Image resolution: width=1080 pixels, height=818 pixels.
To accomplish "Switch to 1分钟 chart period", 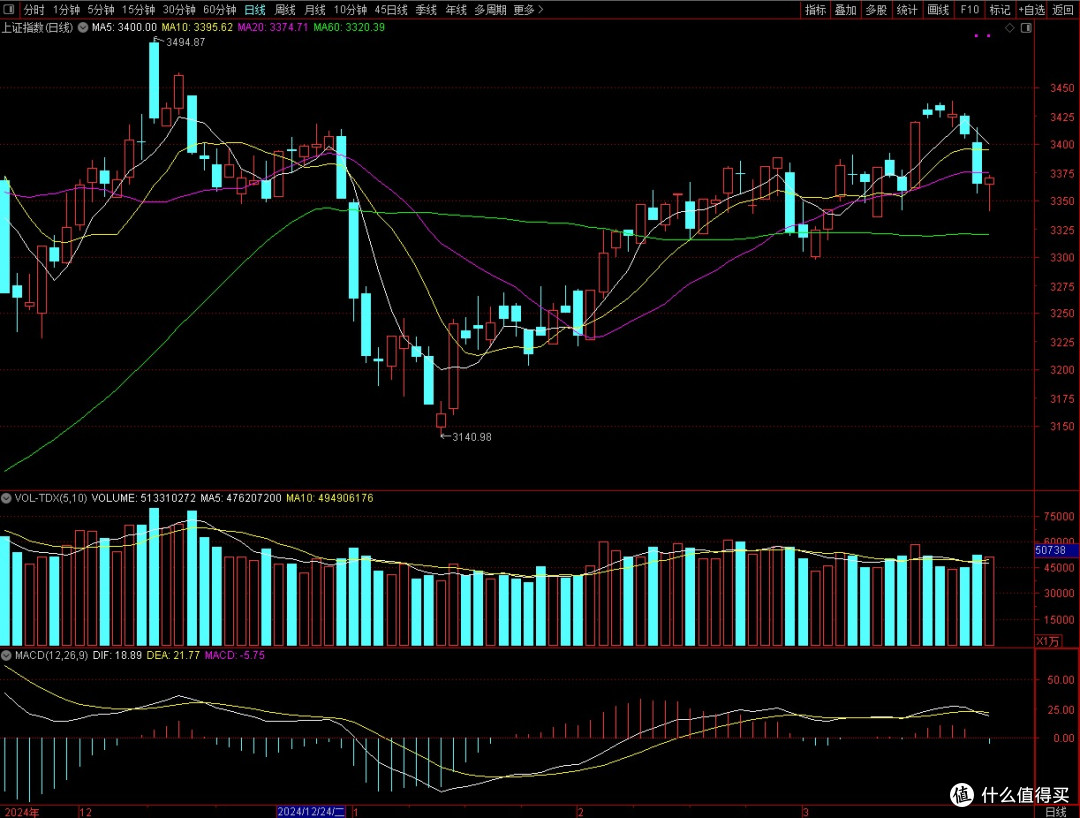I will (66, 10).
